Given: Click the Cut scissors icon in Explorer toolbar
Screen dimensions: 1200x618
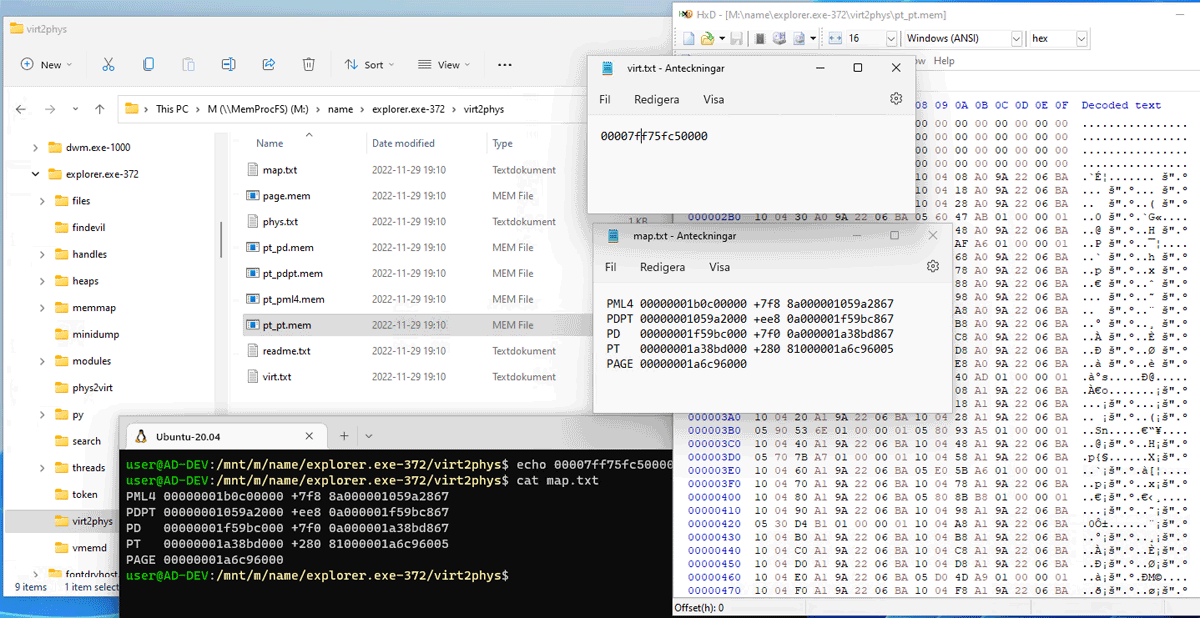Looking at the screenshot, I should [x=108, y=64].
